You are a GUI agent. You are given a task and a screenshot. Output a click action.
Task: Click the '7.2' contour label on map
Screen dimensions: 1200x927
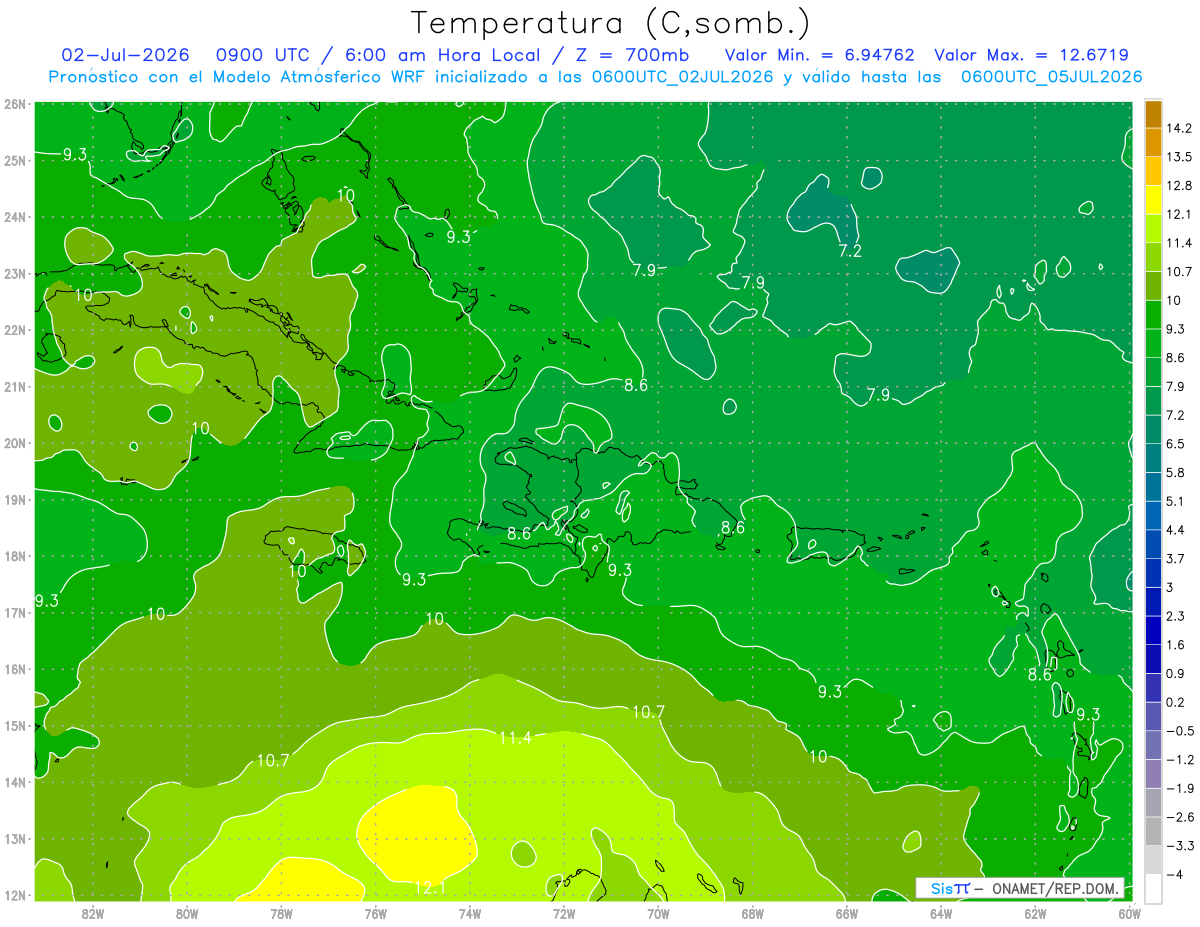point(850,251)
